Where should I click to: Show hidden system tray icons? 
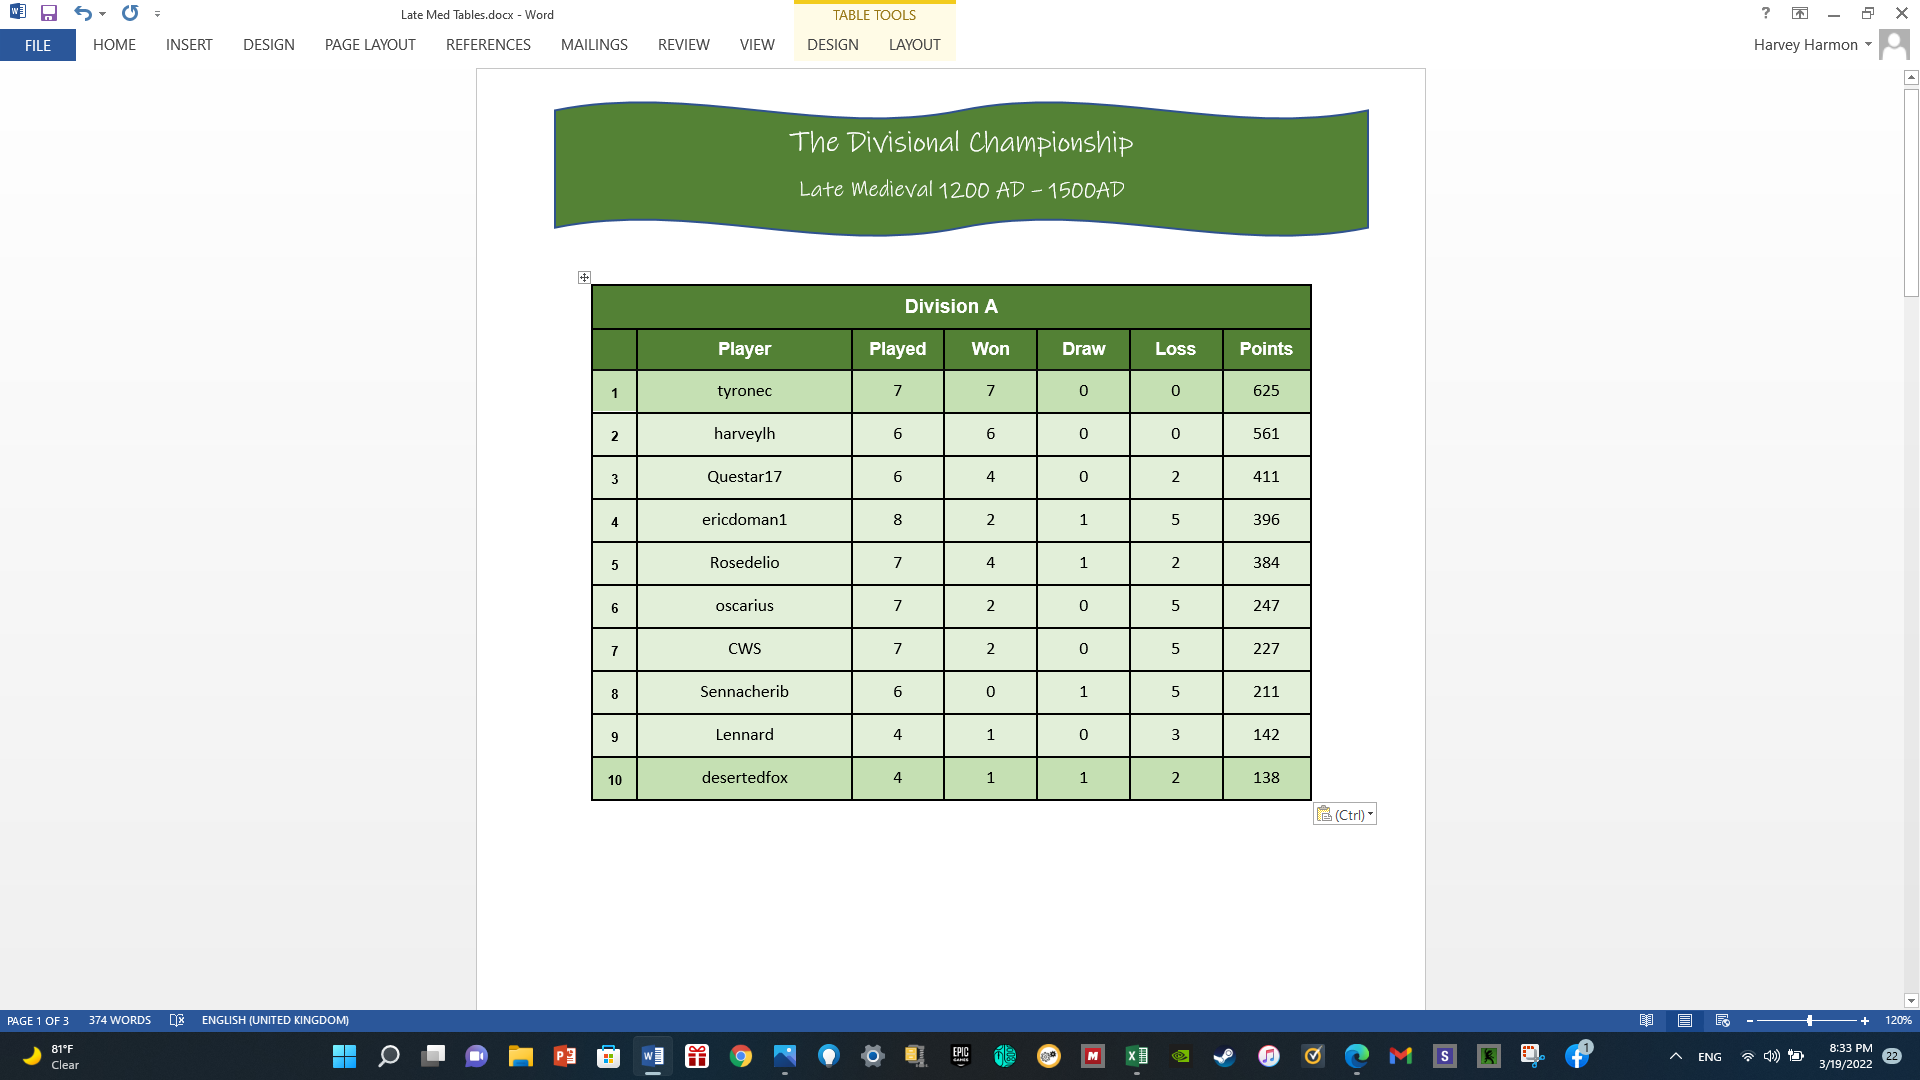pos(1676,1056)
